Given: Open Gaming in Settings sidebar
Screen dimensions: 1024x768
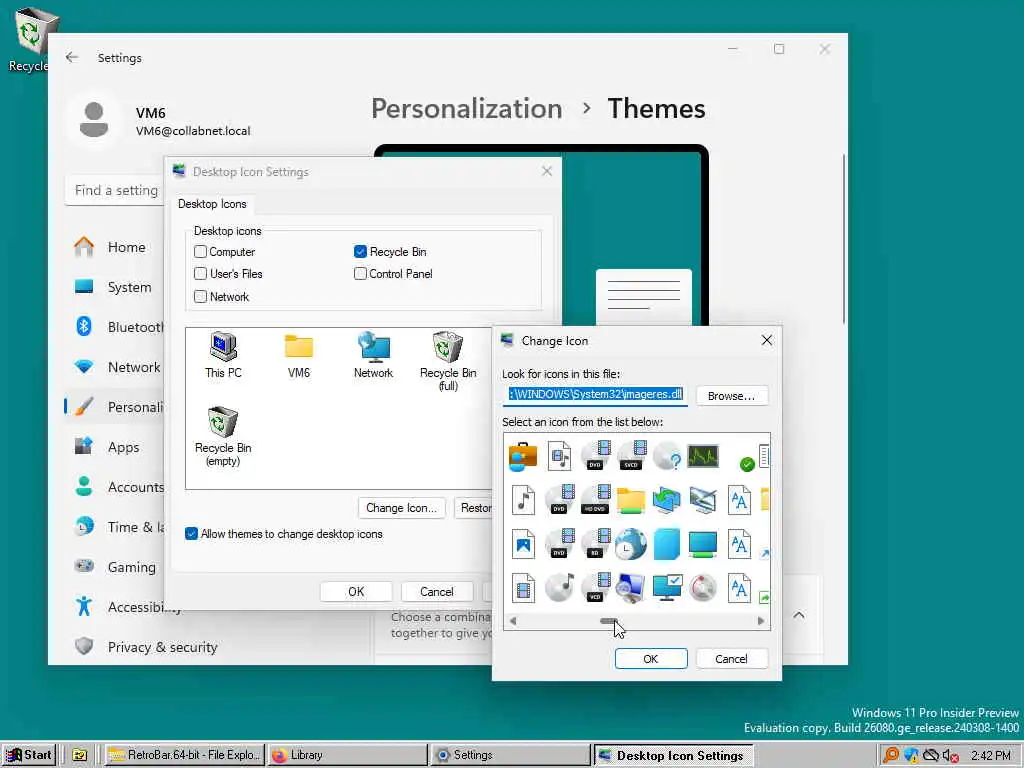Looking at the screenshot, I should (114, 567).
